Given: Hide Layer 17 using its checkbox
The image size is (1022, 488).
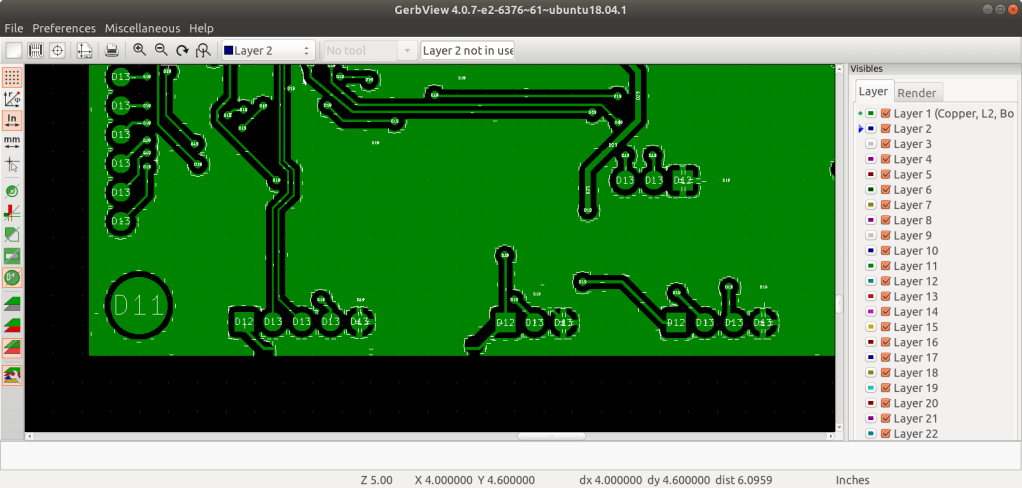Looking at the screenshot, I should tap(885, 358).
